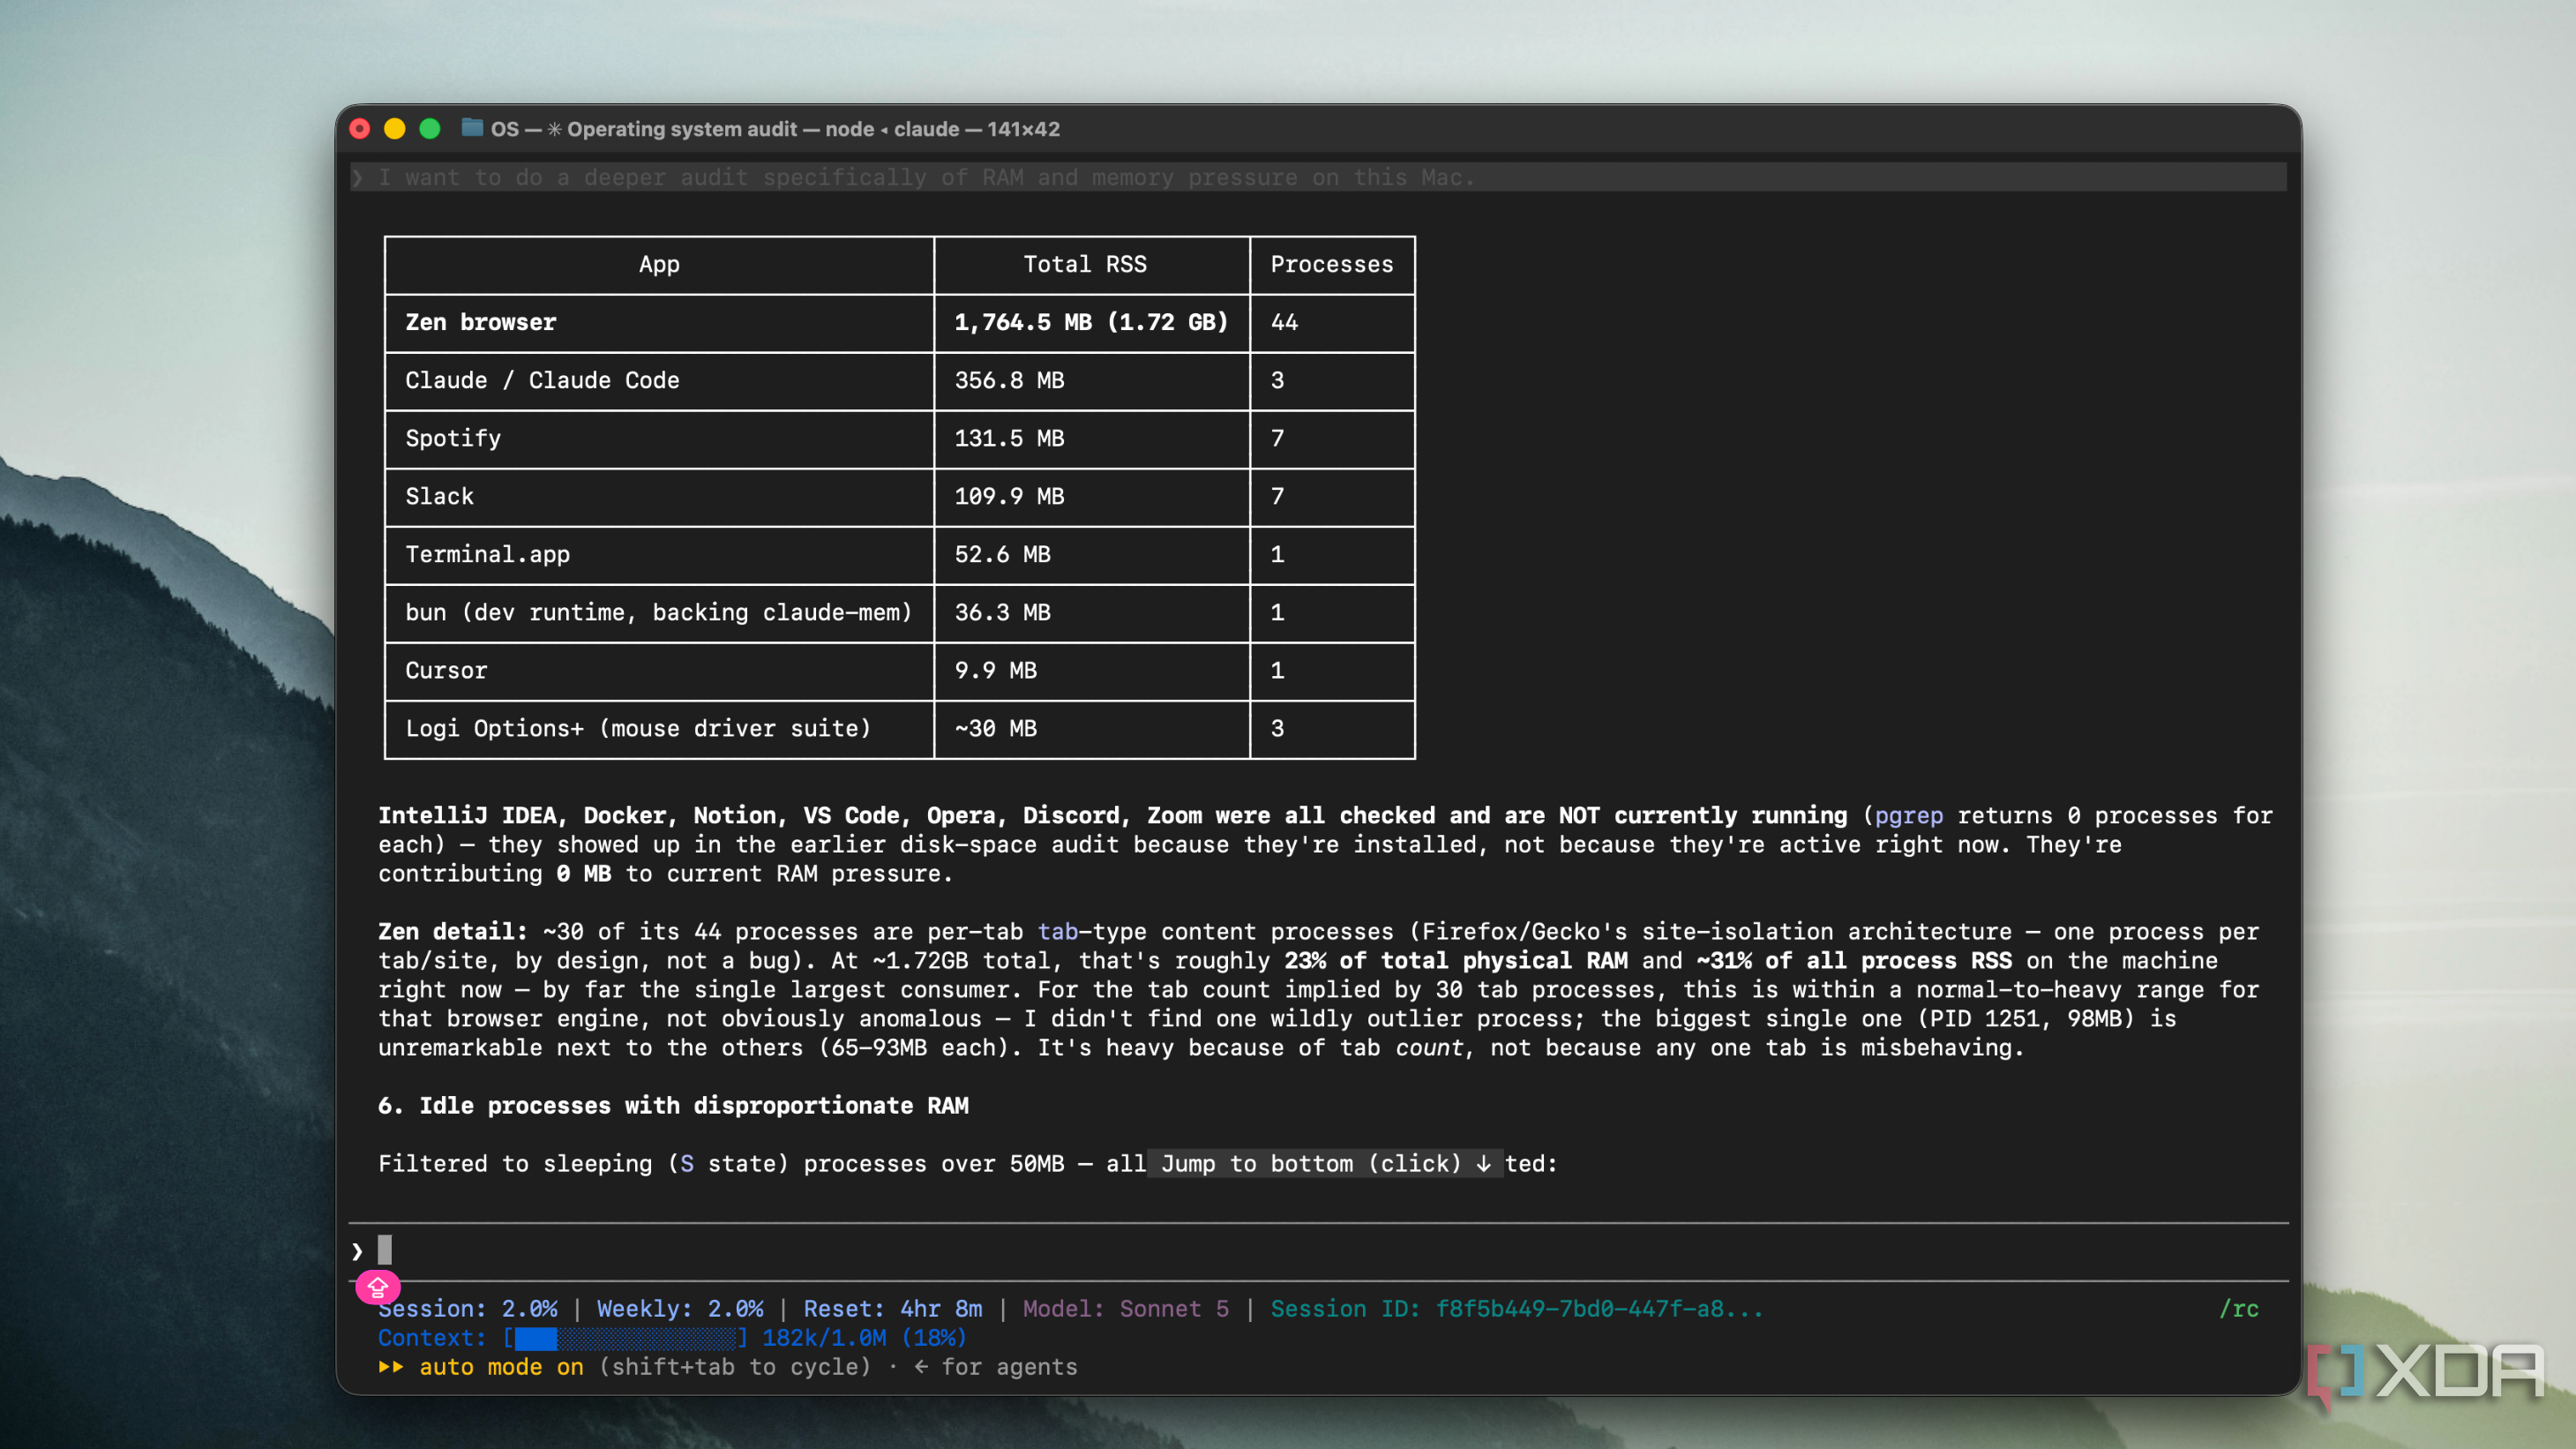Image resolution: width=2576 pixels, height=1449 pixels.
Task: Click the '6. Idle processes with disproportionate RAM' heading
Action: [673, 1106]
